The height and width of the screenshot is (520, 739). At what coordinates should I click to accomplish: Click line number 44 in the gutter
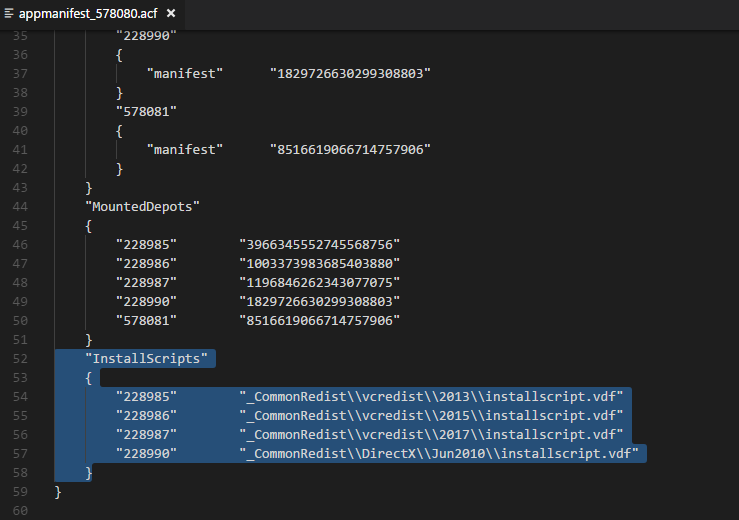tap(21, 206)
